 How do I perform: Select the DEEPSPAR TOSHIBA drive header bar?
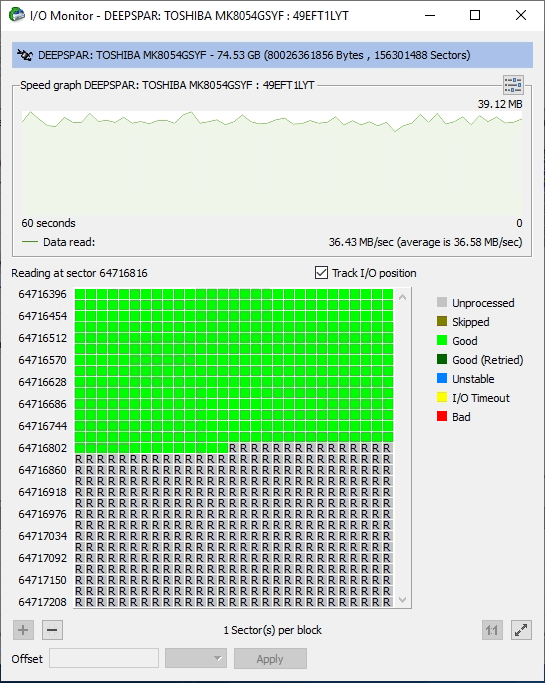(272, 55)
